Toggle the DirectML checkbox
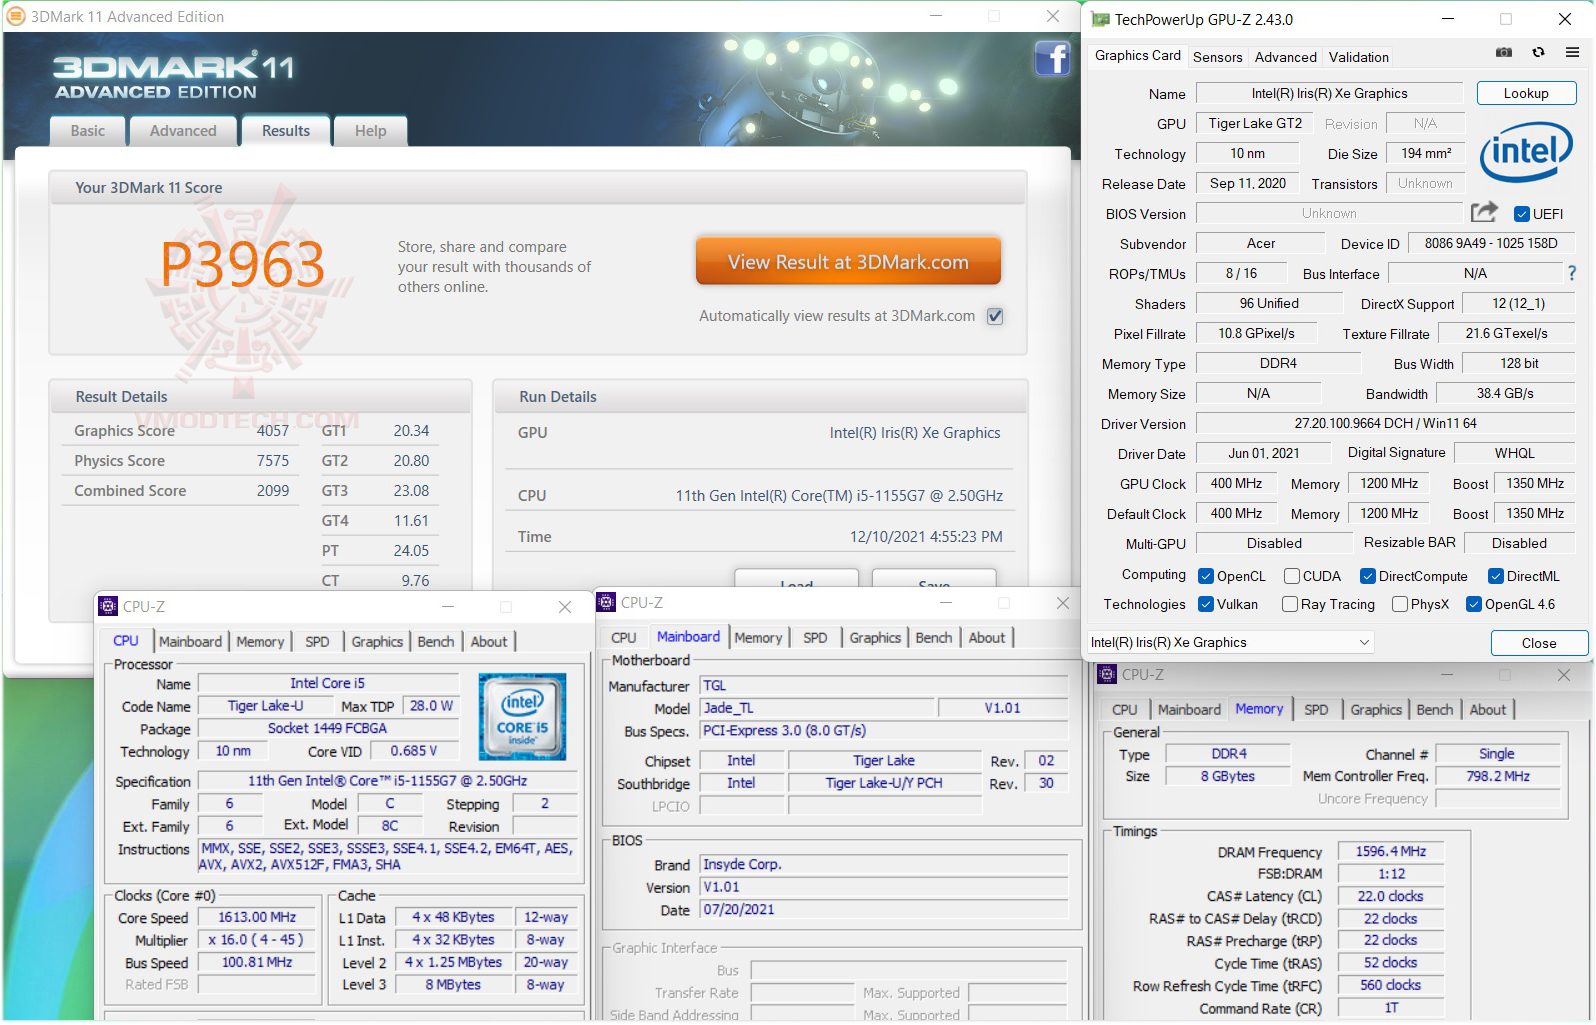This screenshot has height=1025, width=1596. tap(1496, 576)
